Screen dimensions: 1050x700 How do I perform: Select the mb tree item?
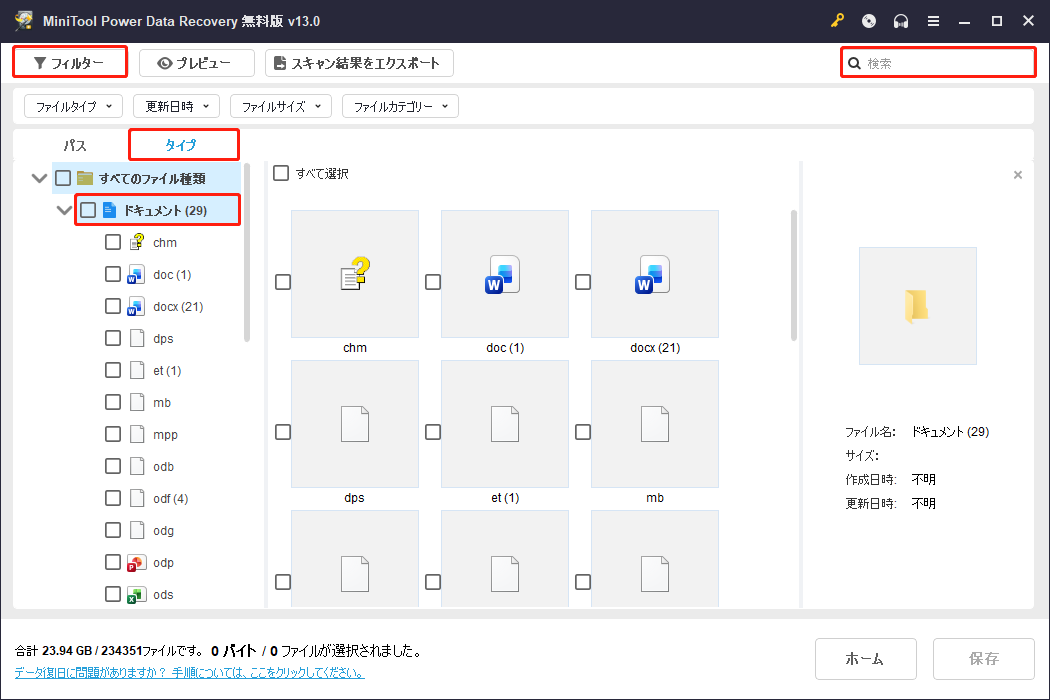coord(162,403)
